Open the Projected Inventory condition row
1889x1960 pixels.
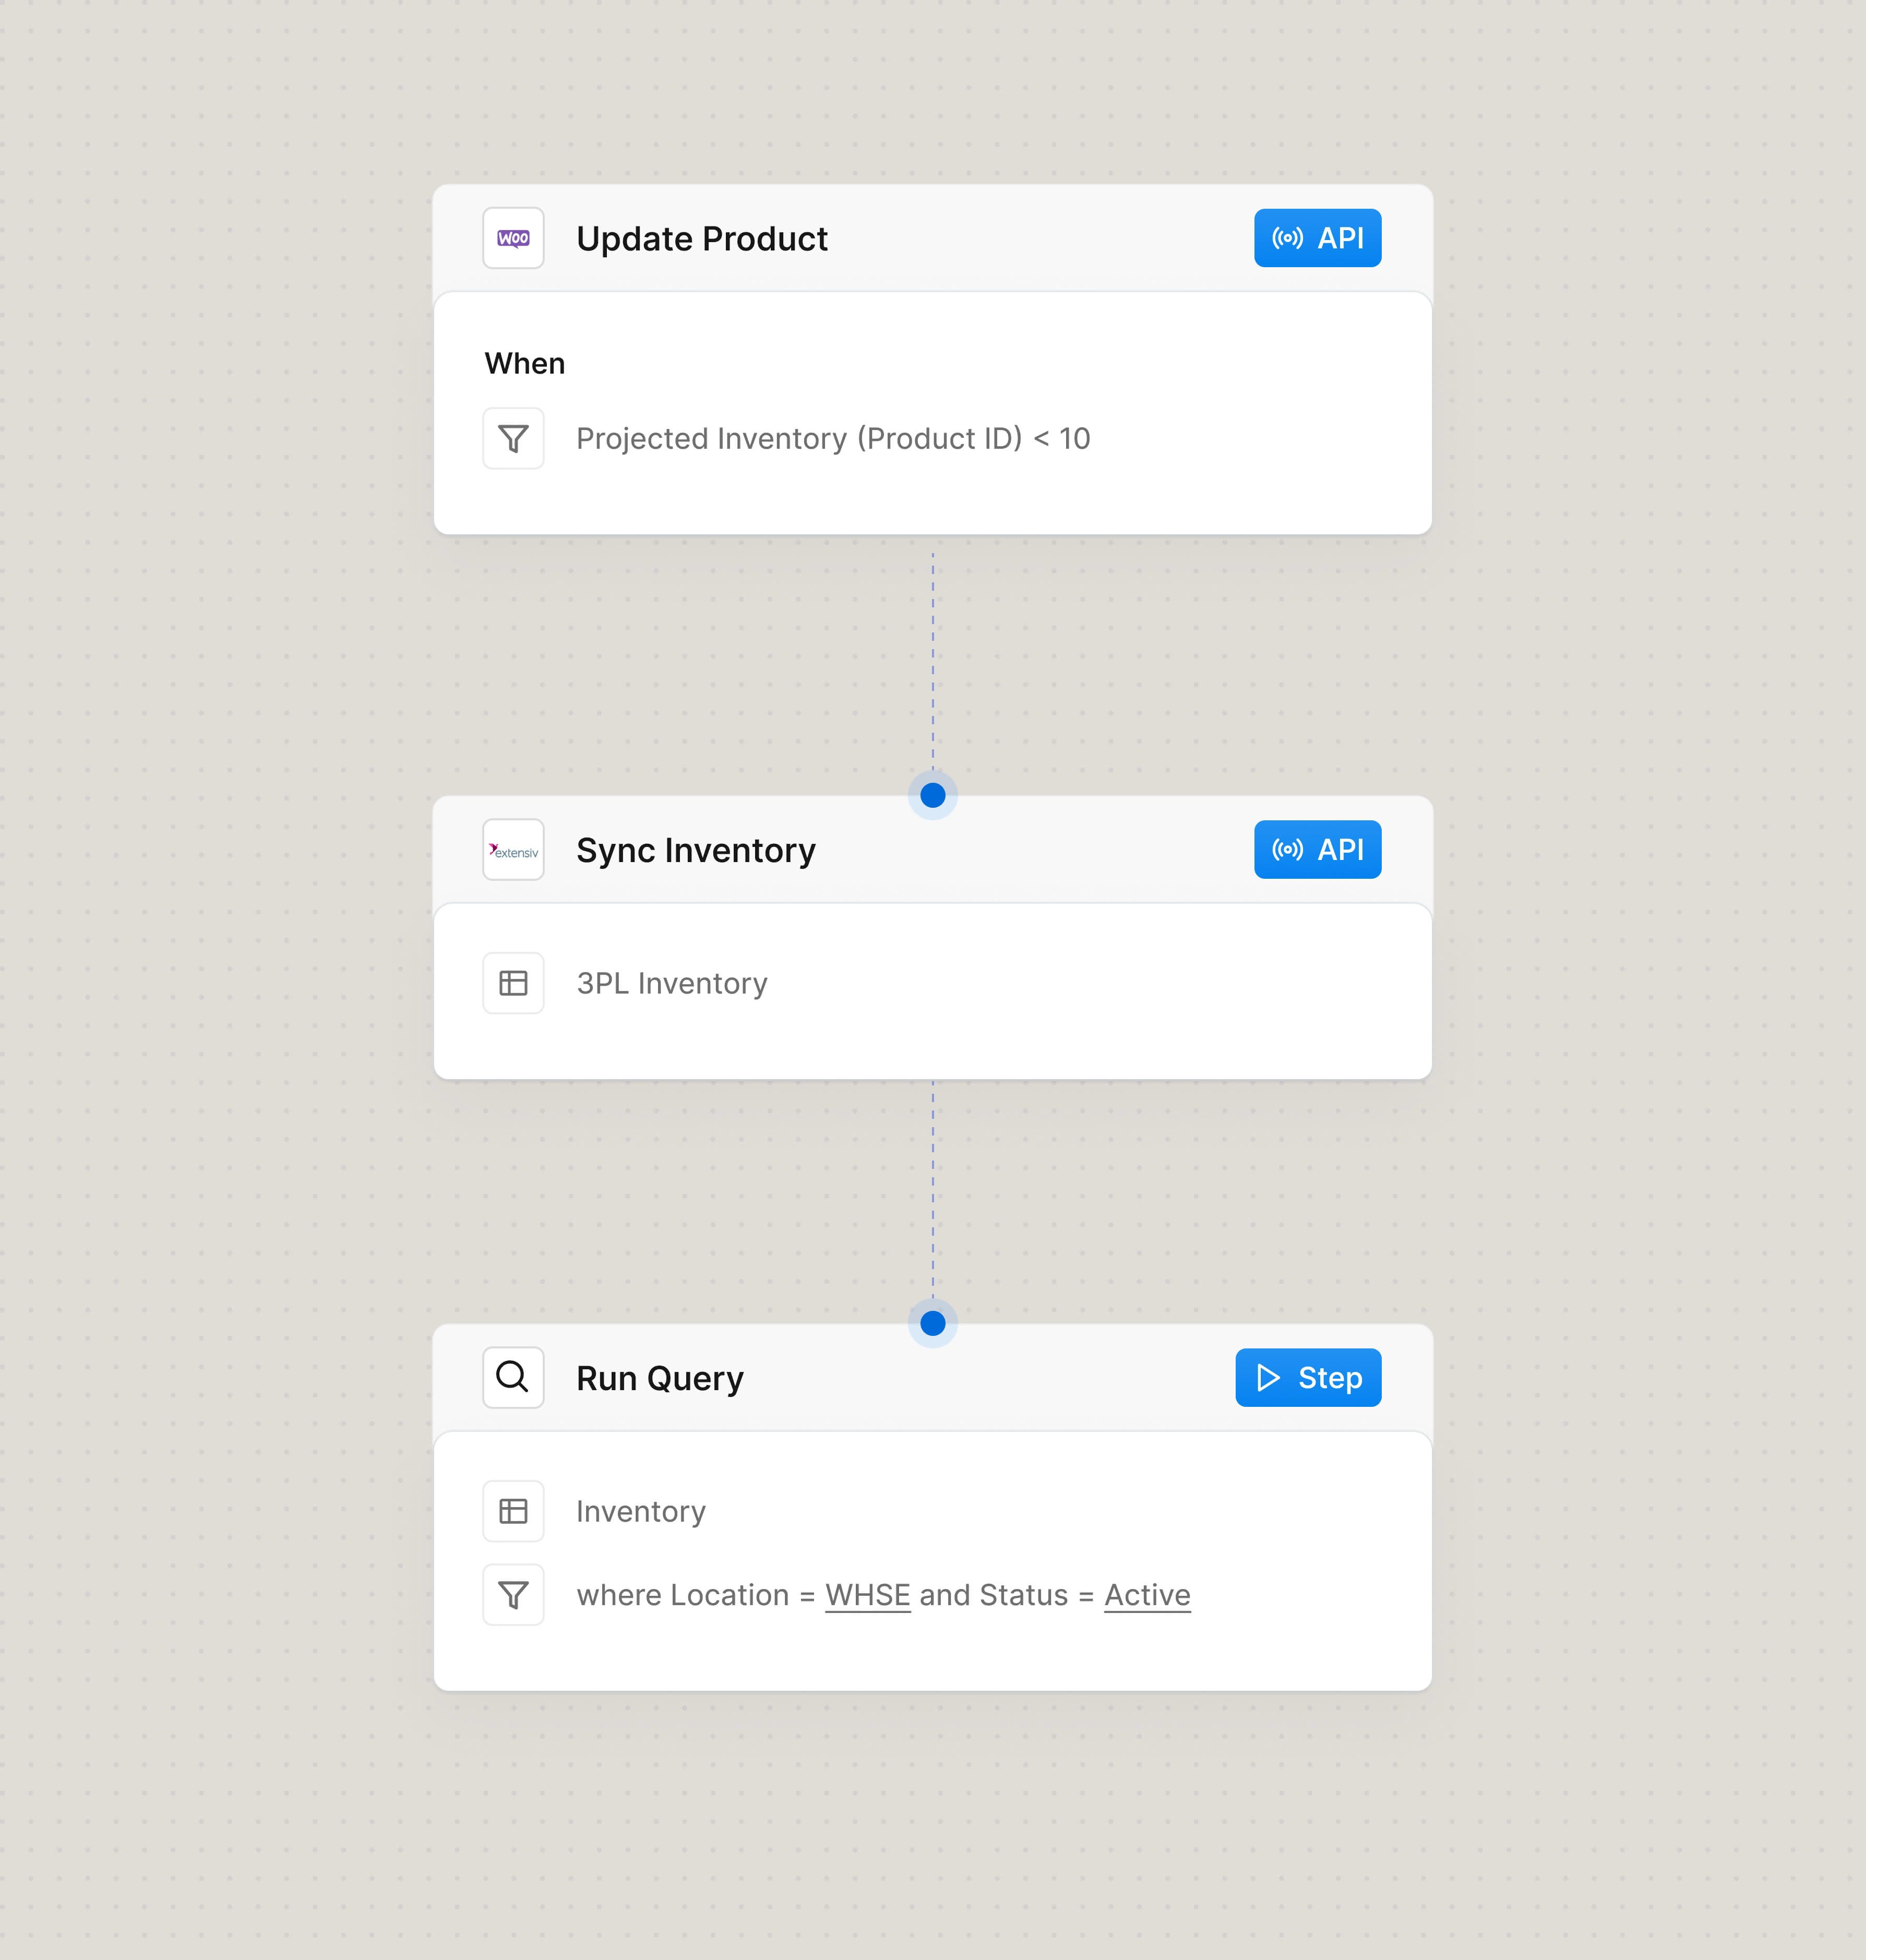pyautogui.click(x=834, y=438)
